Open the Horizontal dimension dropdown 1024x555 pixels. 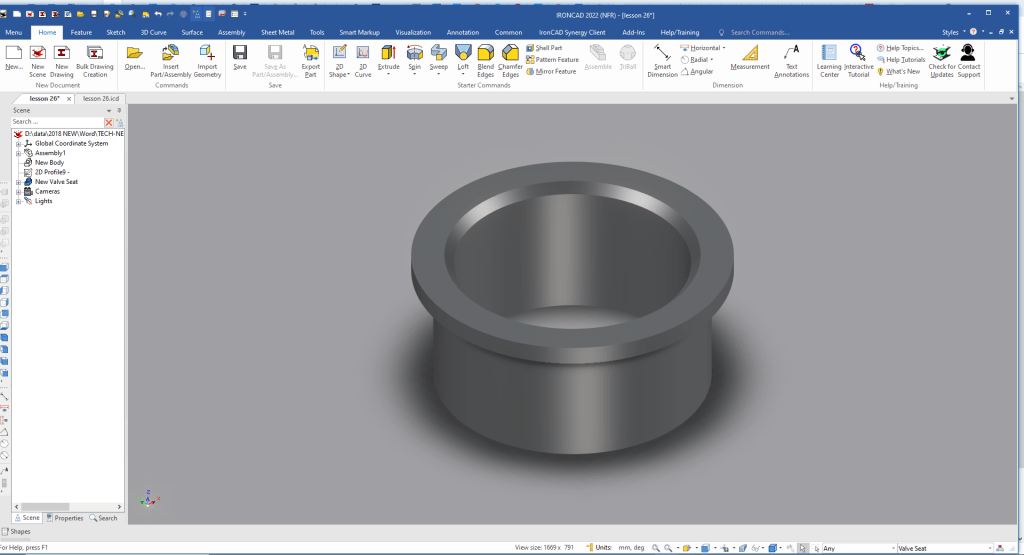pyautogui.click(x=726, y=48)
